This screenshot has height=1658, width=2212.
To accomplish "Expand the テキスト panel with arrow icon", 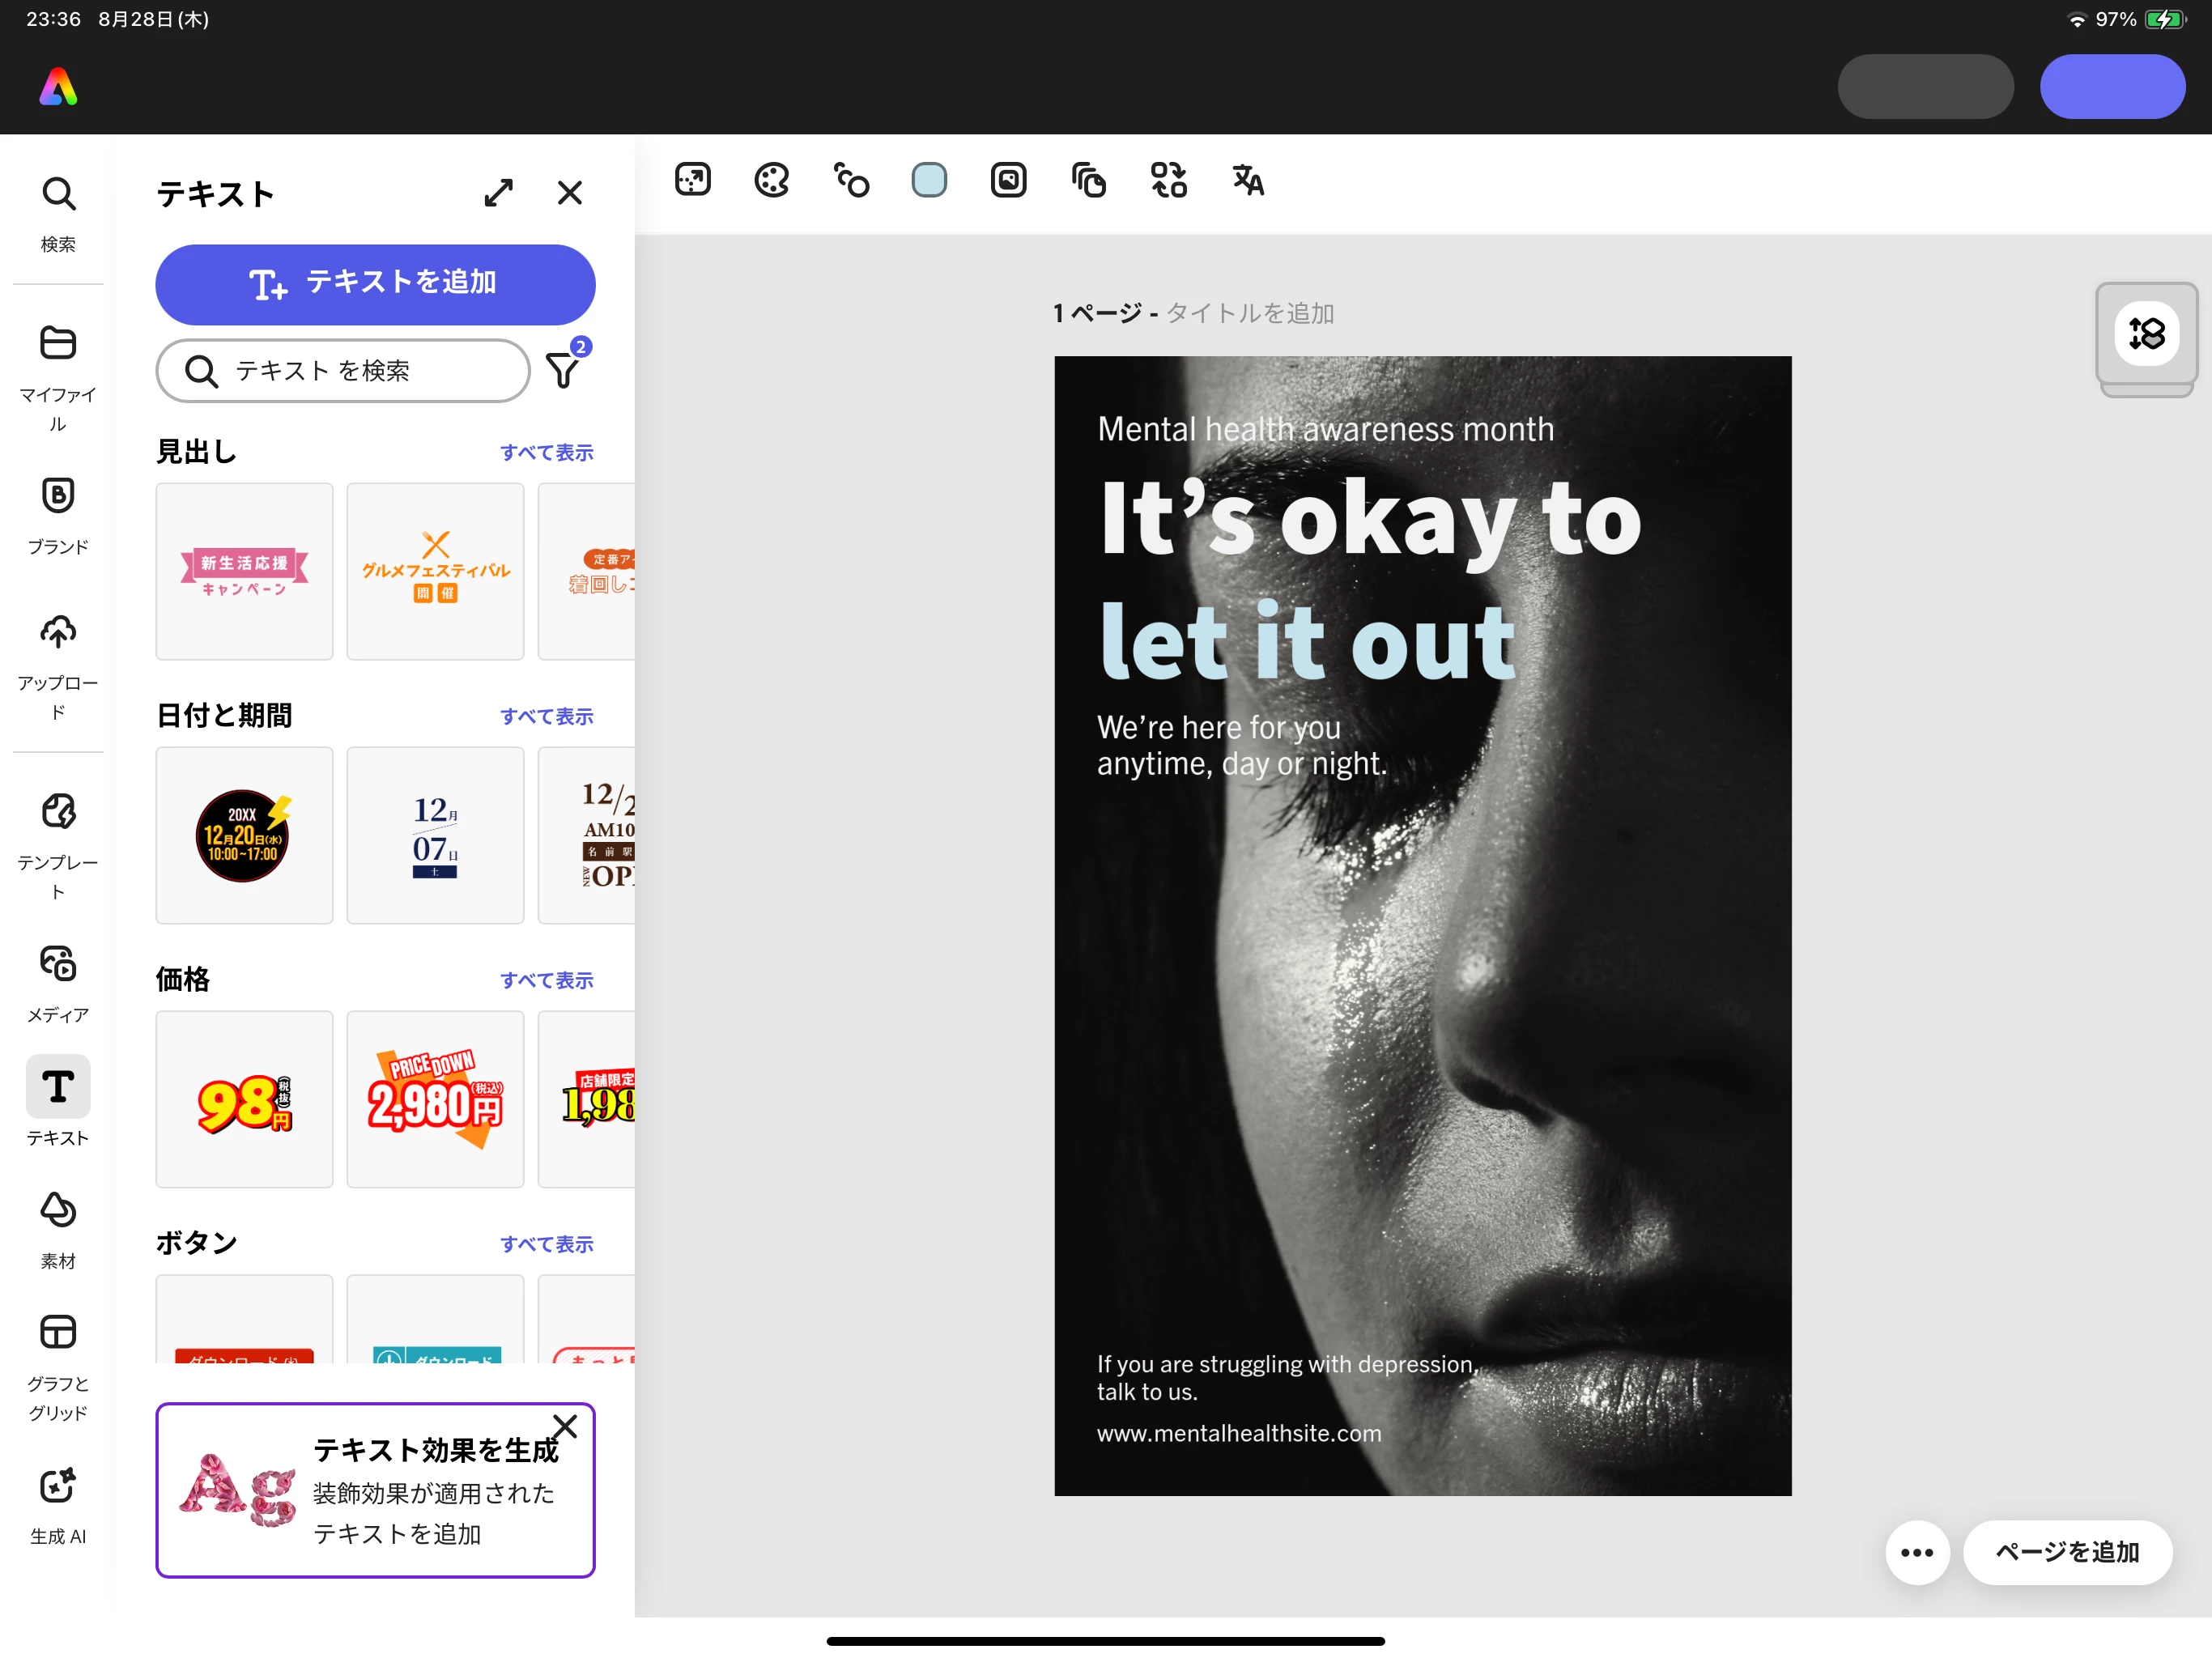I will tap(499, 193).
